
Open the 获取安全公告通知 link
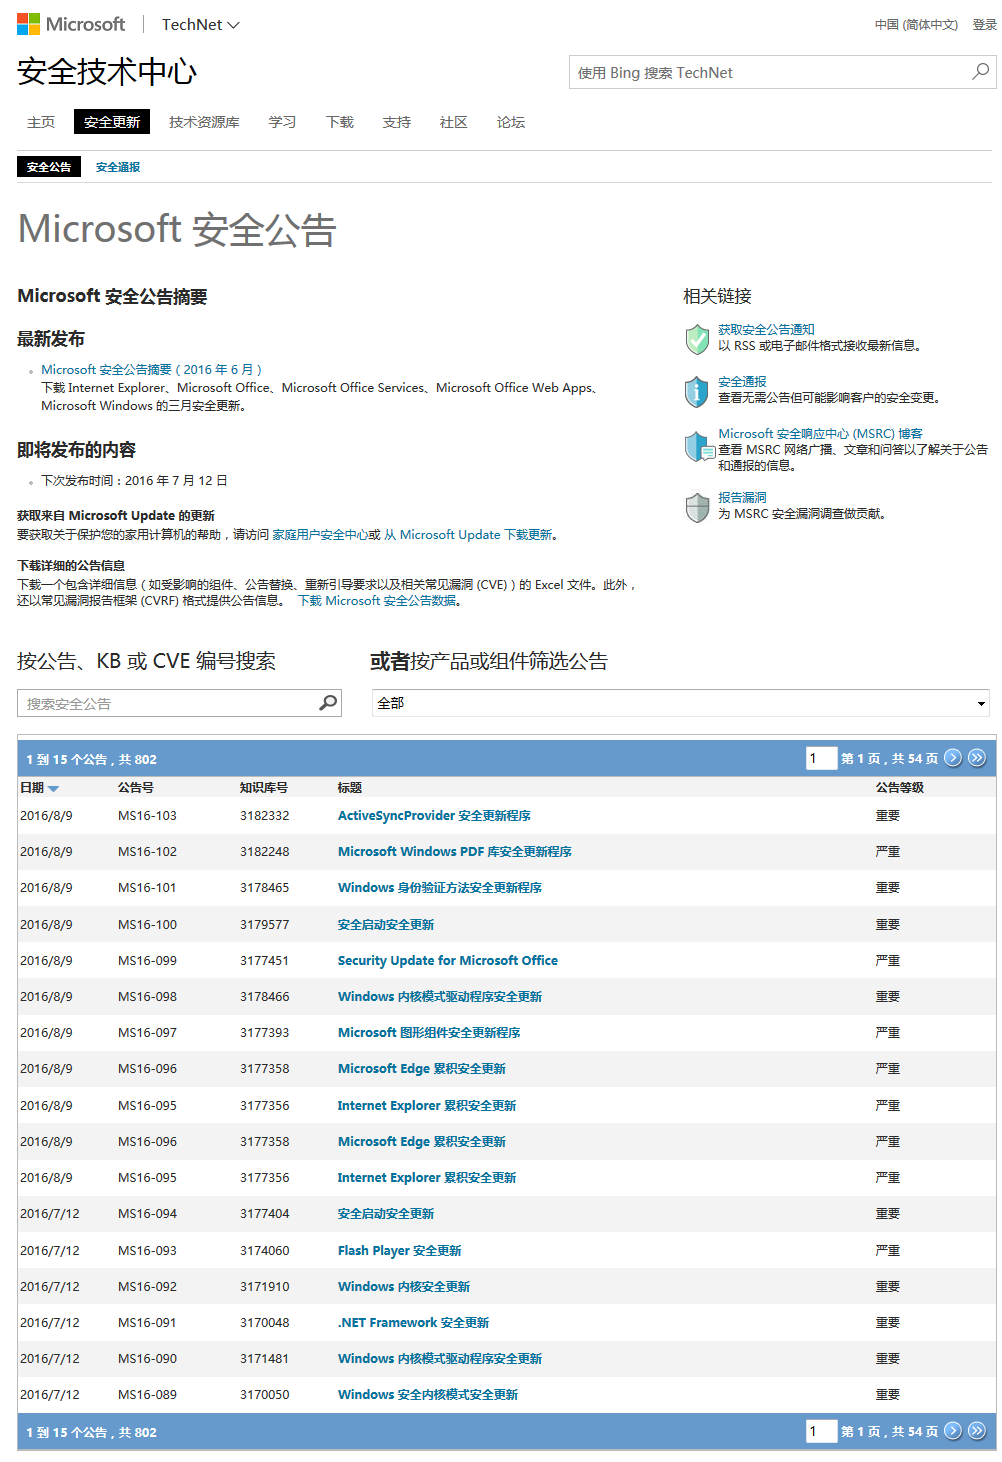point(766,329)
